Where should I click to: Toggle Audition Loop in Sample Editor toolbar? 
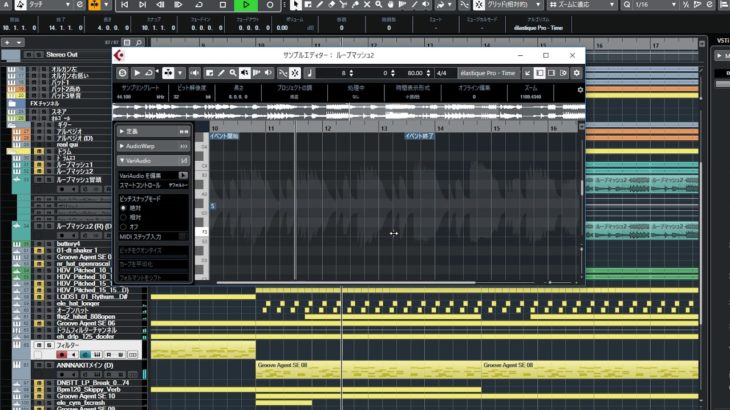pos(149,73)
